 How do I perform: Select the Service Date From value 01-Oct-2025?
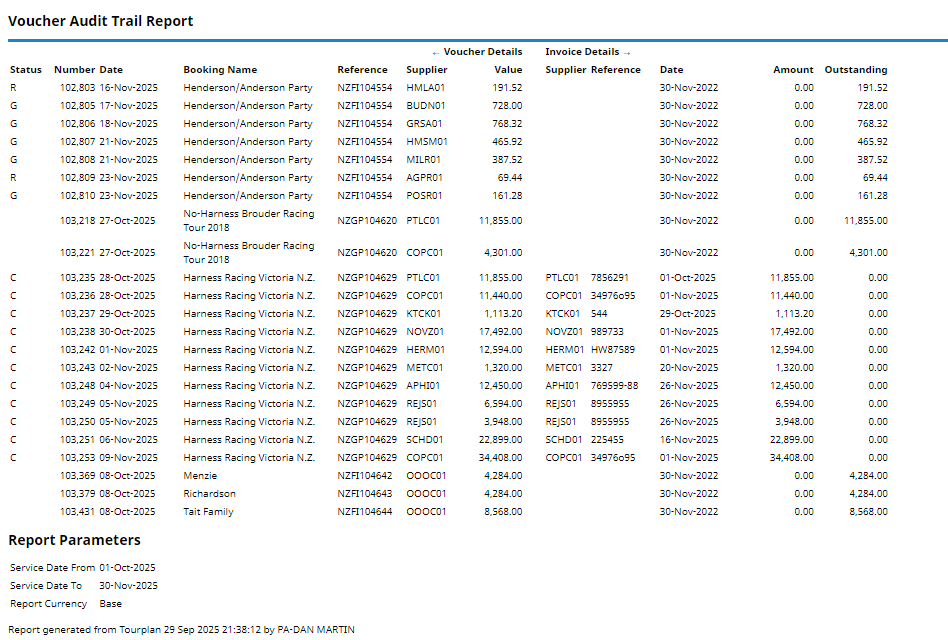[x=128, y=568]
